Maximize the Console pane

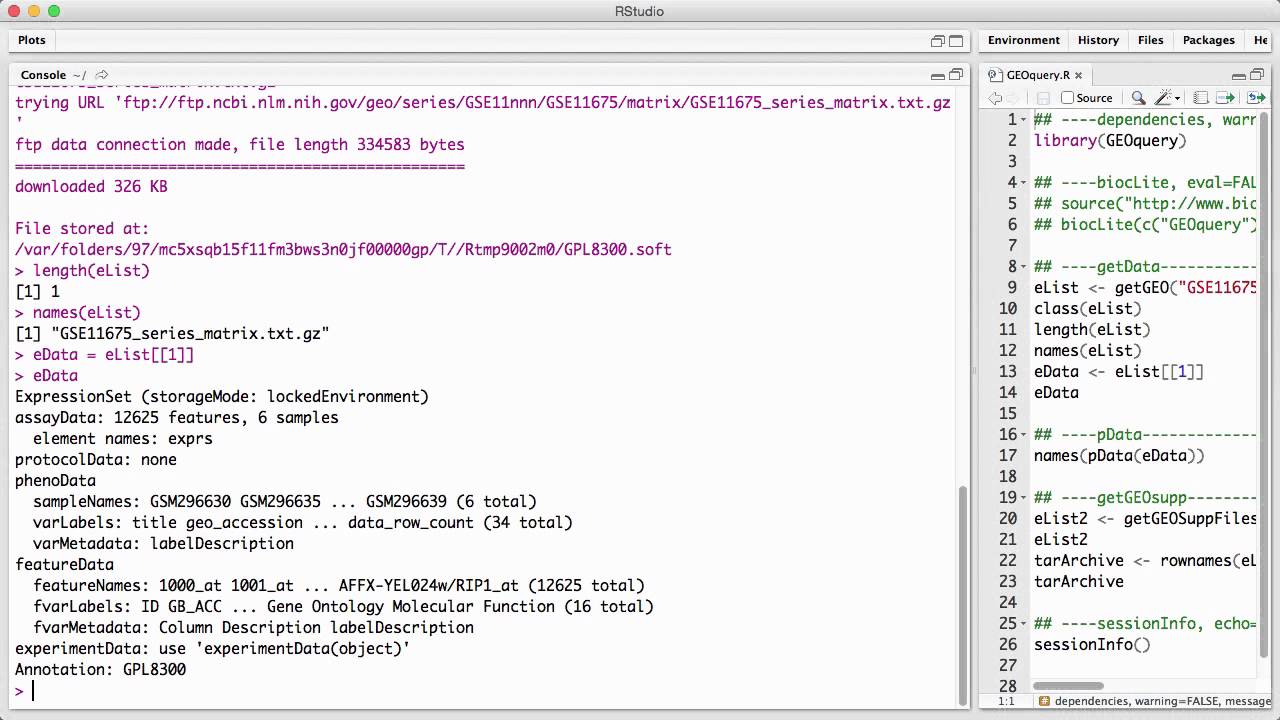[x=956, y=75]
